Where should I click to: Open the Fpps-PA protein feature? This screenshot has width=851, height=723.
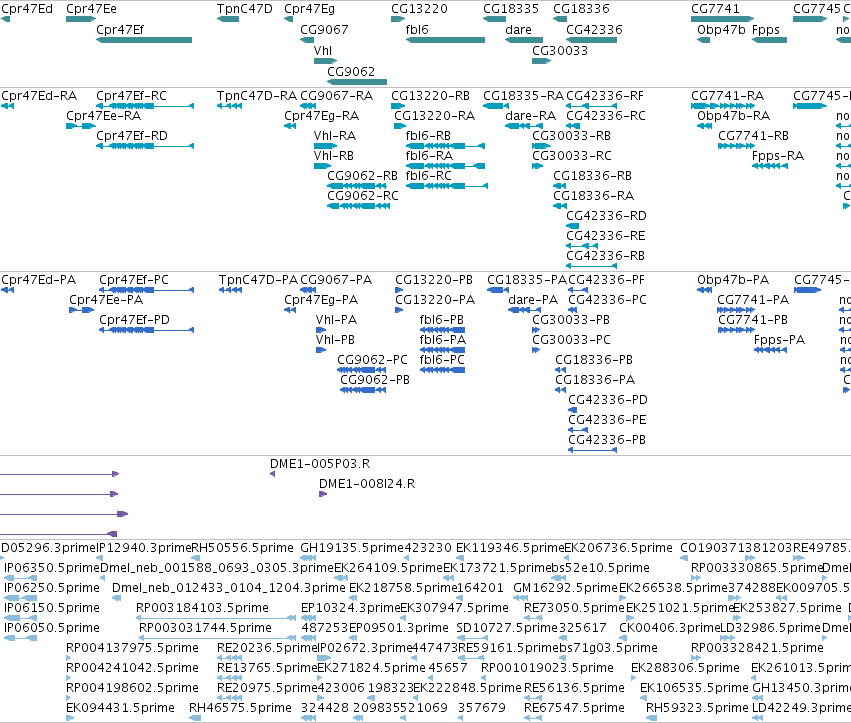(771, 350)
